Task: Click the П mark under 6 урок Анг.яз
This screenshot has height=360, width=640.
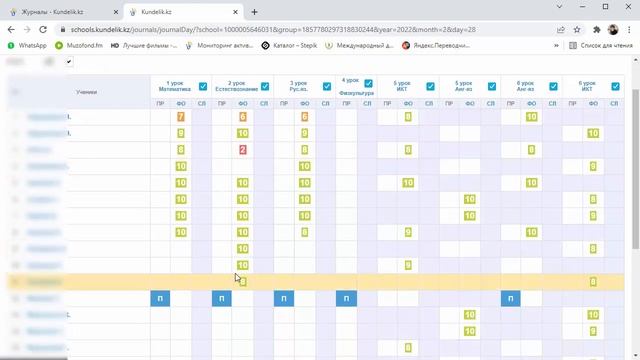Action: pos(511,298)
